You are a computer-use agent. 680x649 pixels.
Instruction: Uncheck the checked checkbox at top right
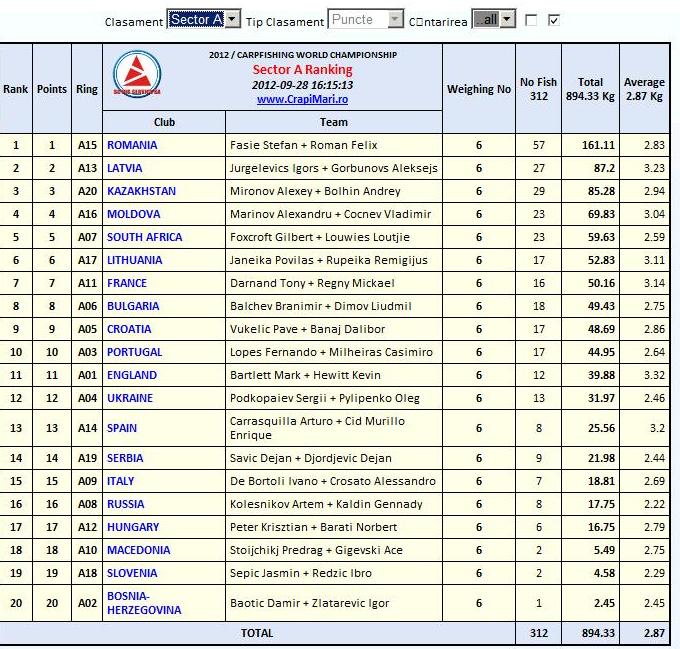pos(554,20)
